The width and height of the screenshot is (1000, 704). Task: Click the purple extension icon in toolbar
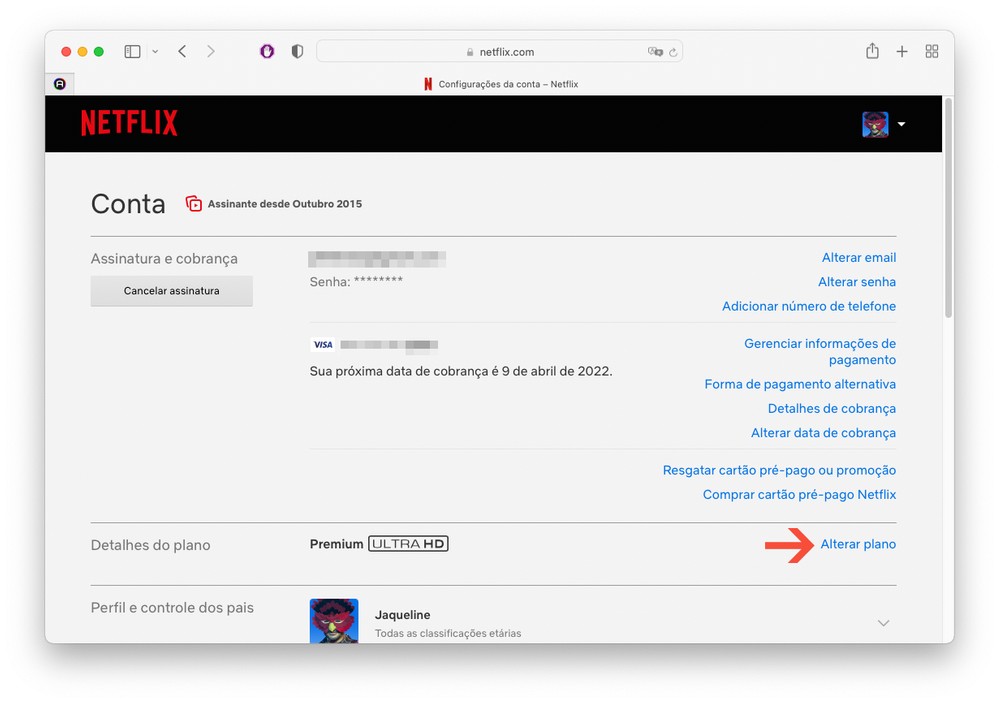coord(267,51)
